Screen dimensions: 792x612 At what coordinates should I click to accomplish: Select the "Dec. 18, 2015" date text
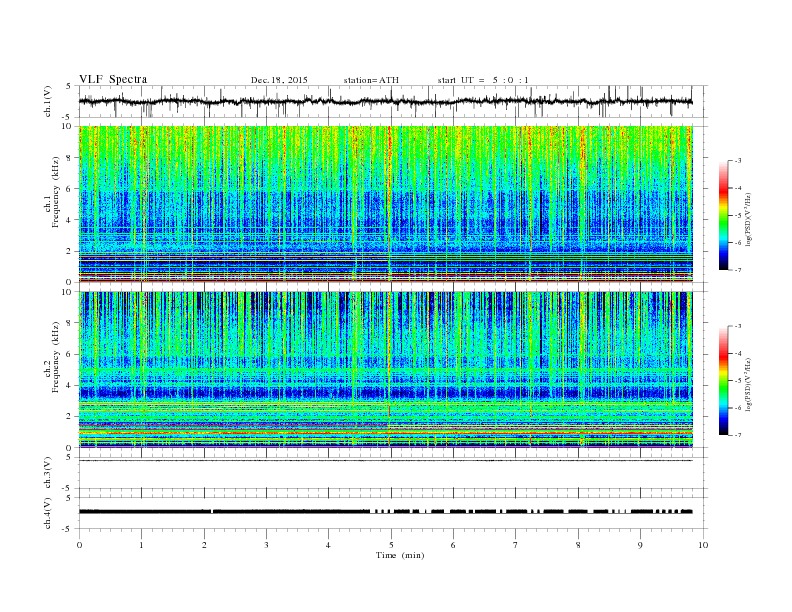(x=279, y=80)
